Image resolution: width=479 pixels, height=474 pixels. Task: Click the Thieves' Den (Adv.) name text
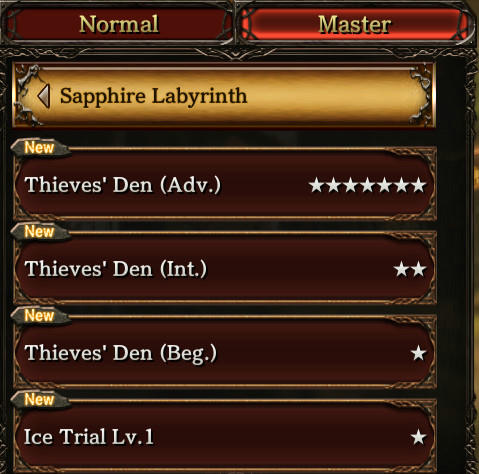click(x=122, y=185)
